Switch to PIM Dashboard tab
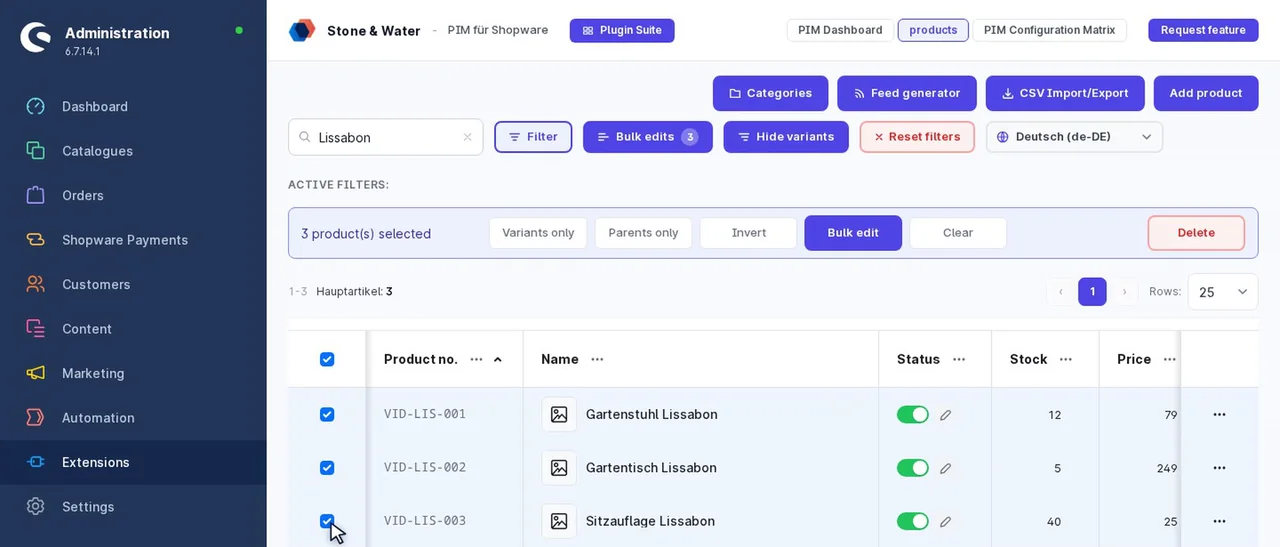Image resolution: width=1280 pixels, height=547 pixels. pos(840,30)
